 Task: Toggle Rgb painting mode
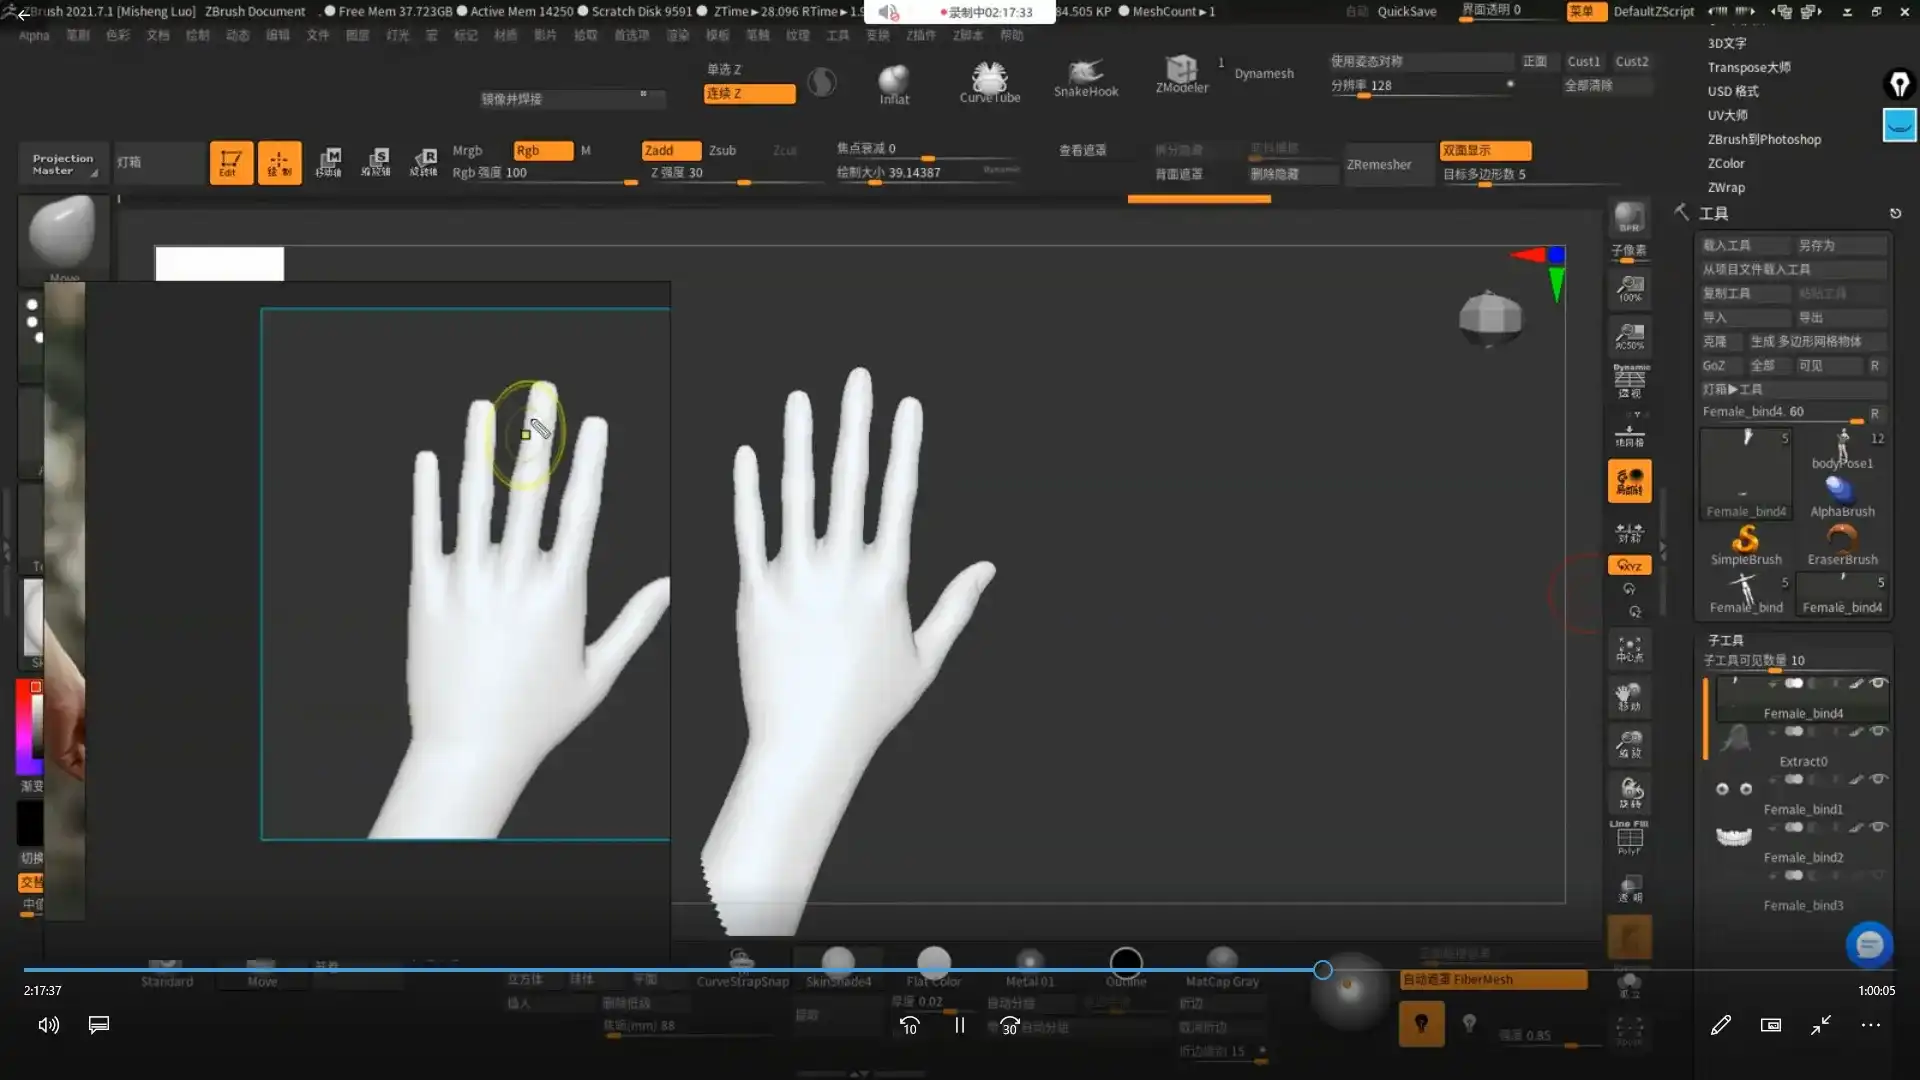542,150
